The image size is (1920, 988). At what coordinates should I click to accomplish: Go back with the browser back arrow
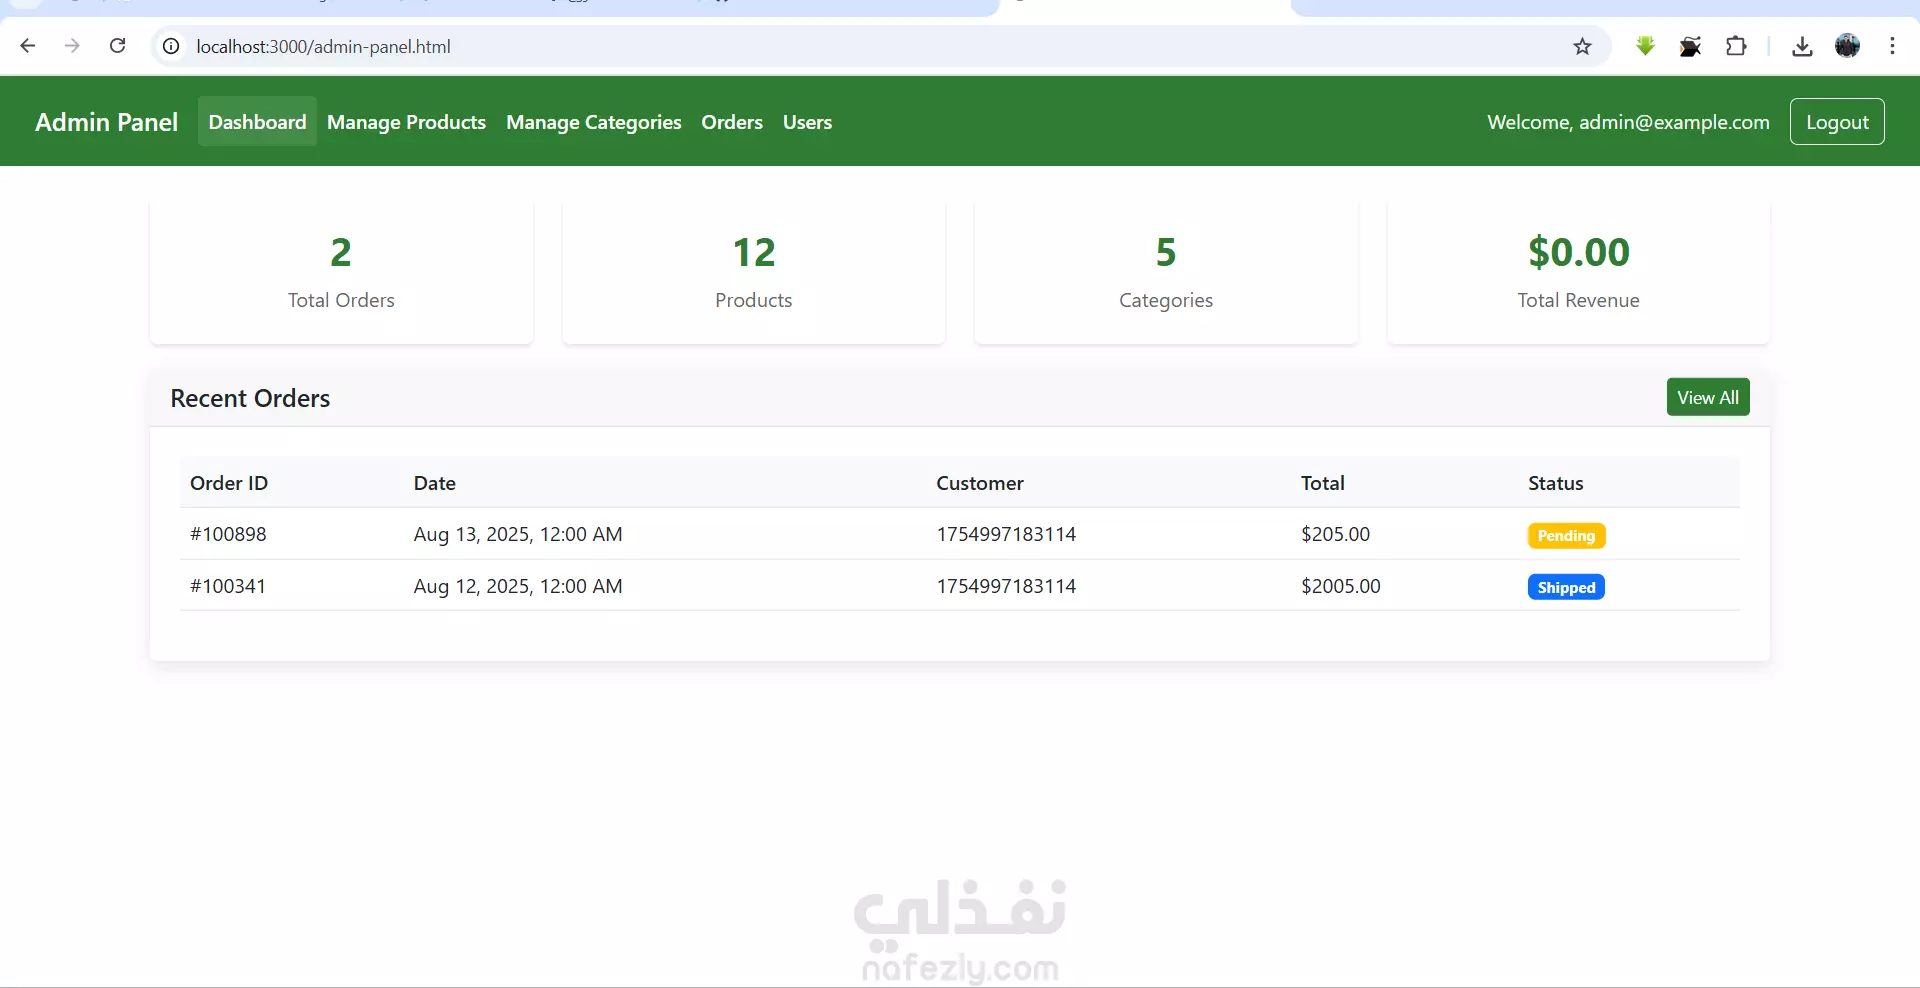(x=28, y=46)
